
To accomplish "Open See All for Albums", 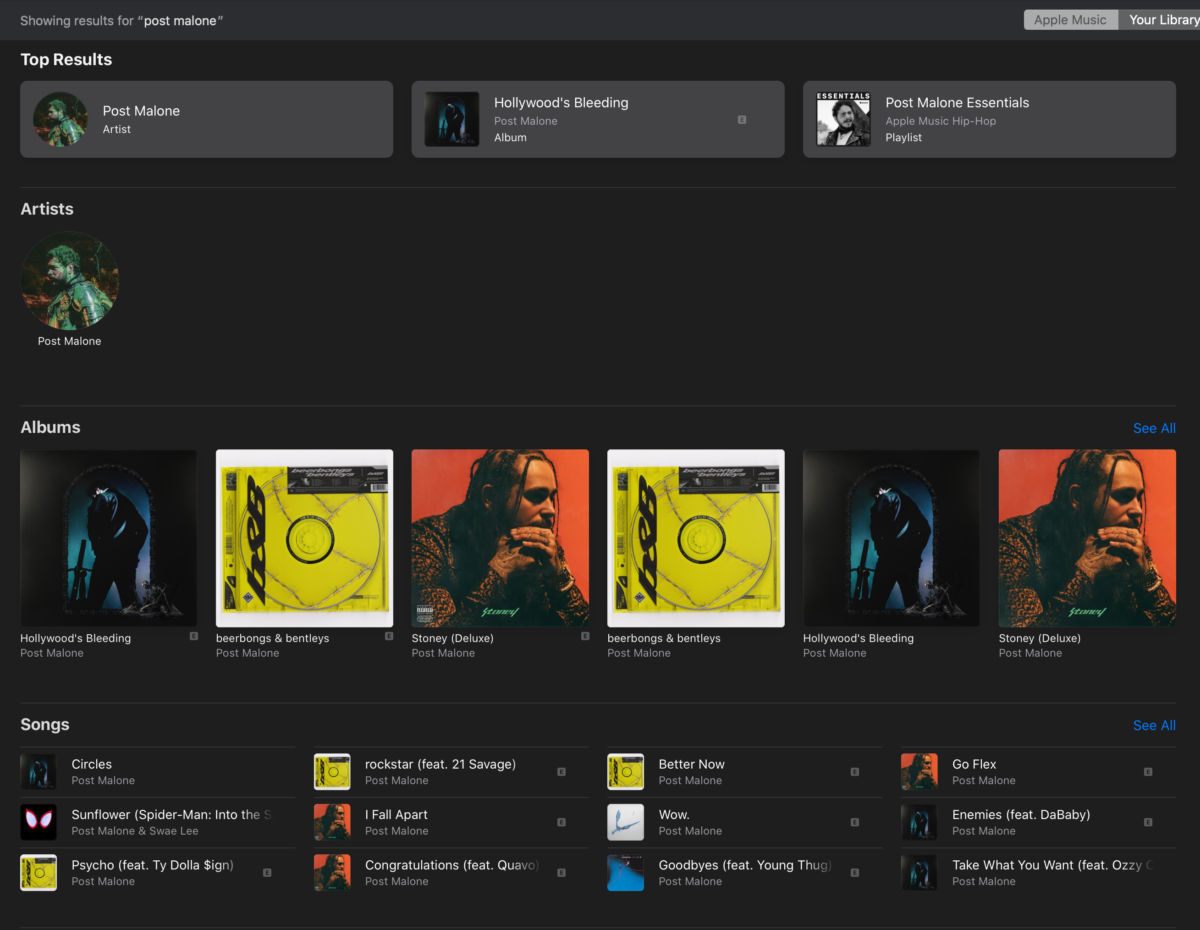I will (1154, 428).
